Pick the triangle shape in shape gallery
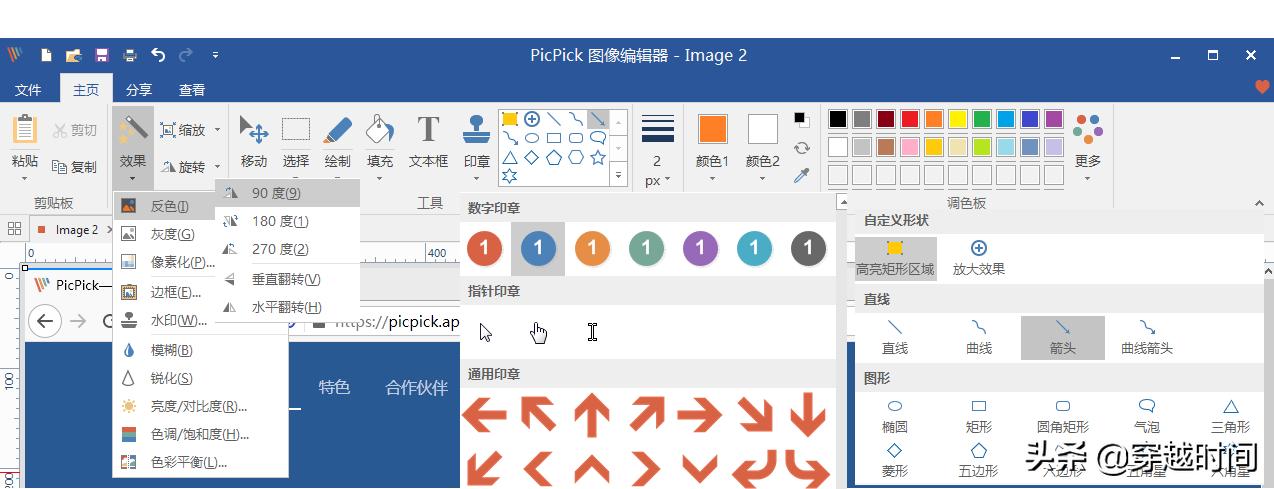 pos(510,158)
